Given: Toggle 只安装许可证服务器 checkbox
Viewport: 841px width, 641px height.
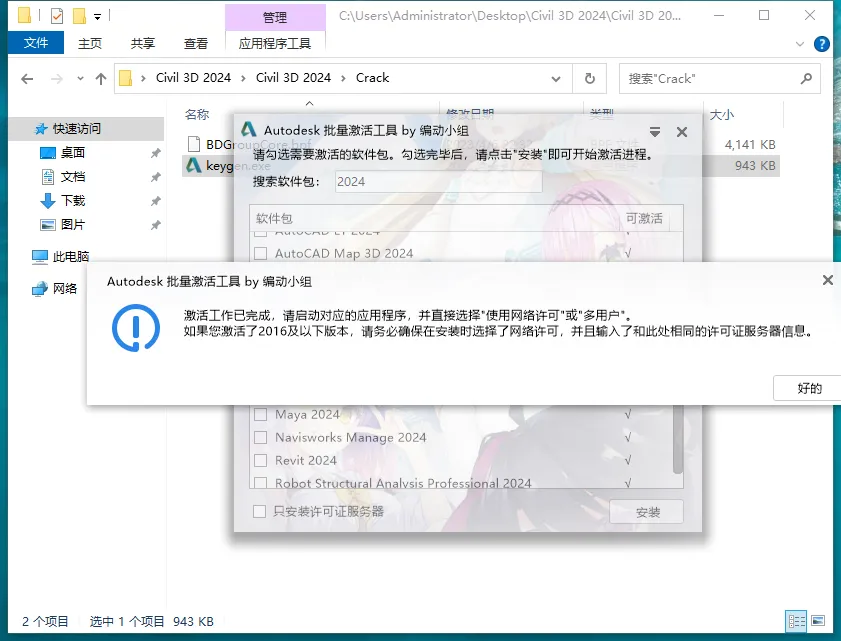Looking at the screenshot, I should (x=260, y=511).
